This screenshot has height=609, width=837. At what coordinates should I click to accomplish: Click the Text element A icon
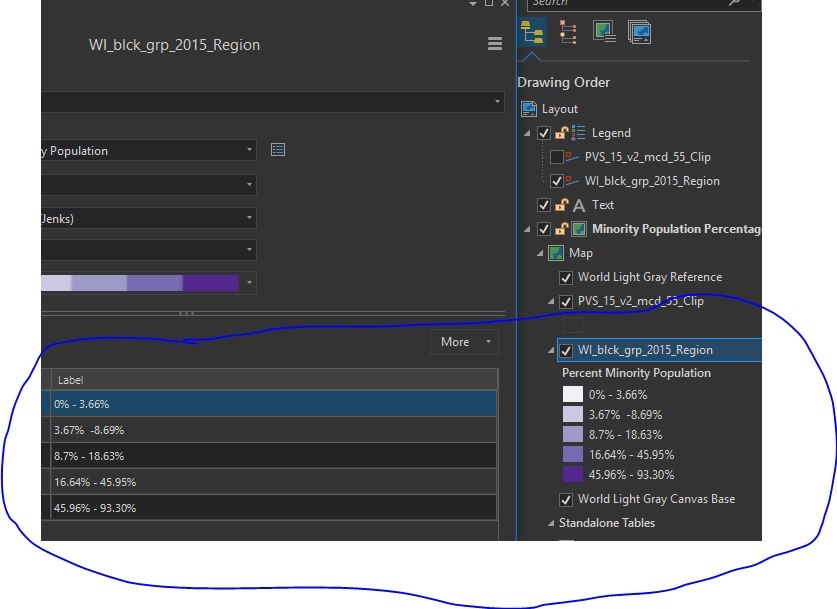(x=579, y=205)
